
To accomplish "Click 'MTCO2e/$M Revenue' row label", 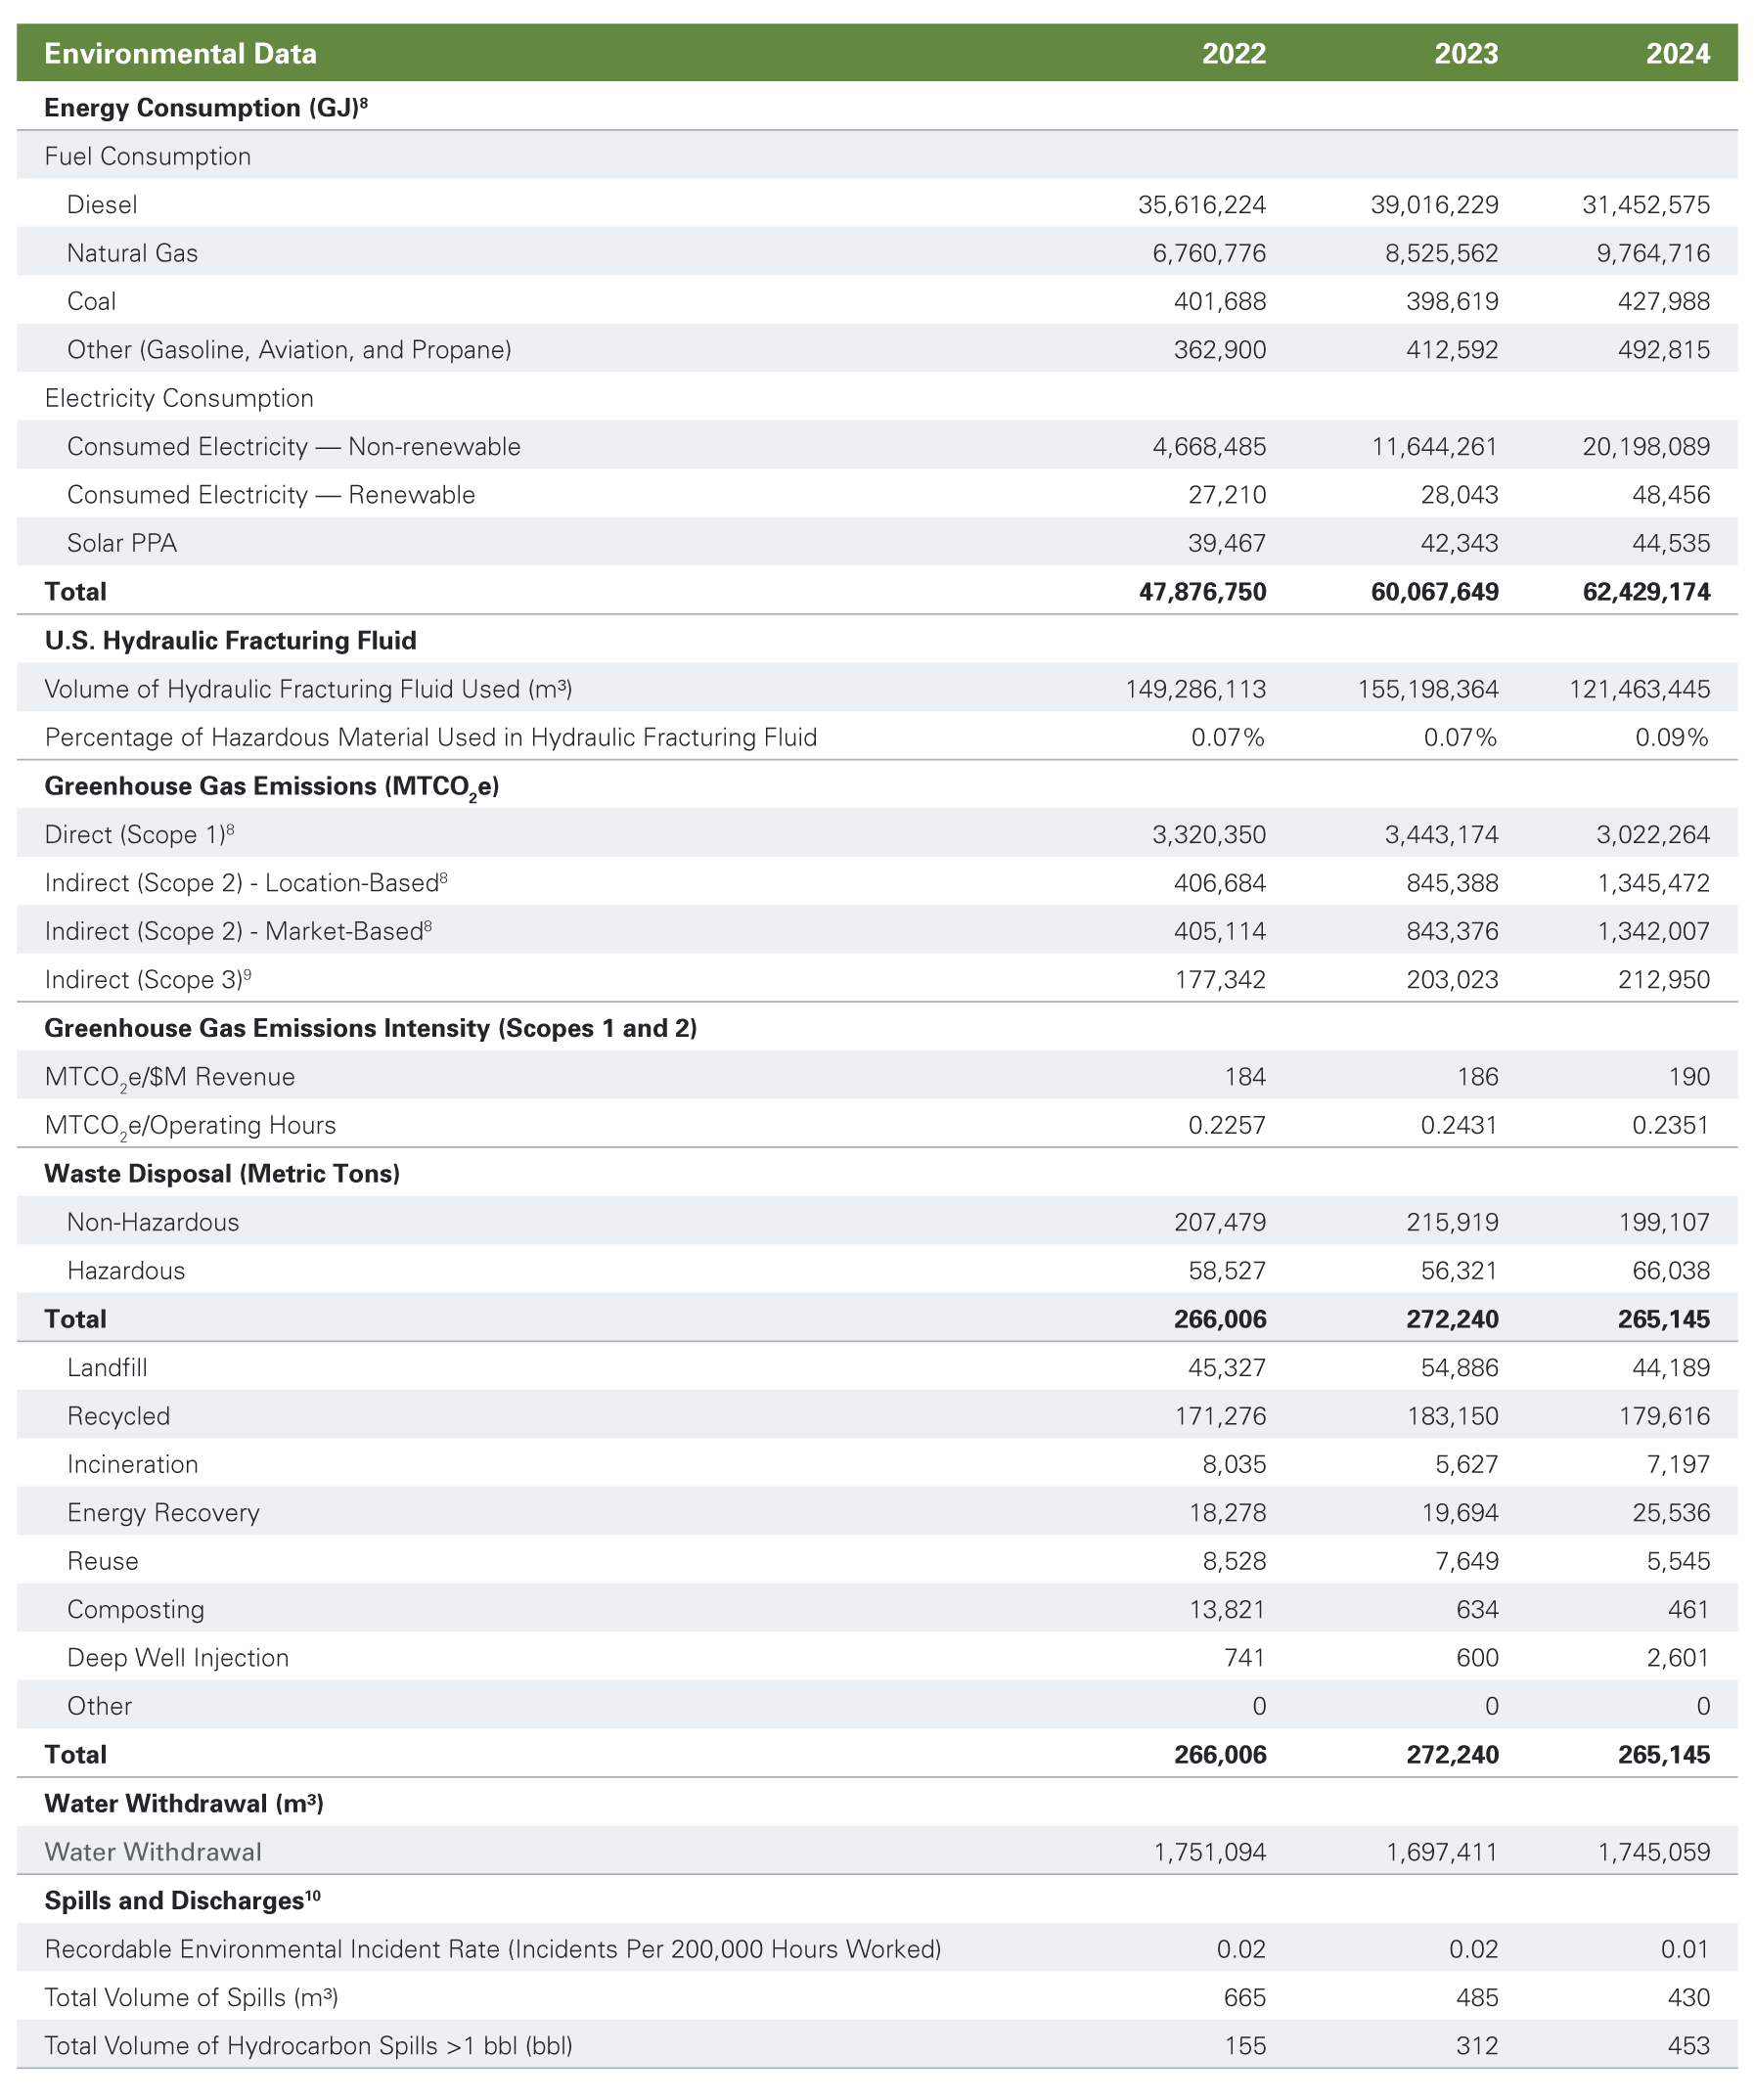I will pos(170,1078).
